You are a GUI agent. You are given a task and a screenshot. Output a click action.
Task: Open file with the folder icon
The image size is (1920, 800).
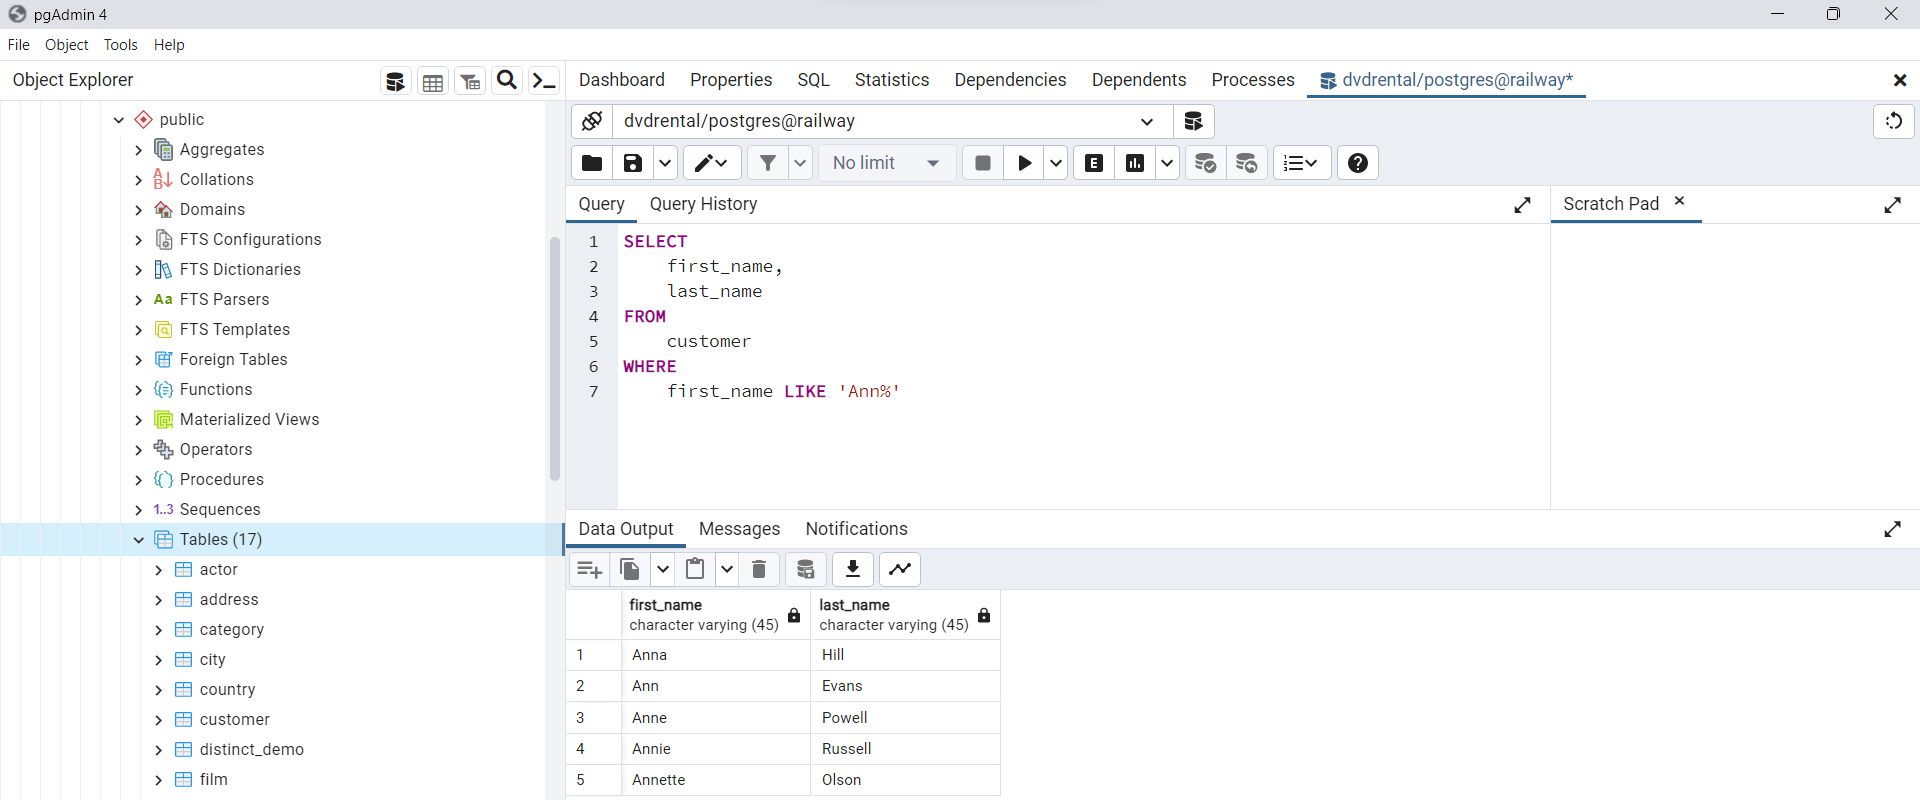click(x=592, y=163)
